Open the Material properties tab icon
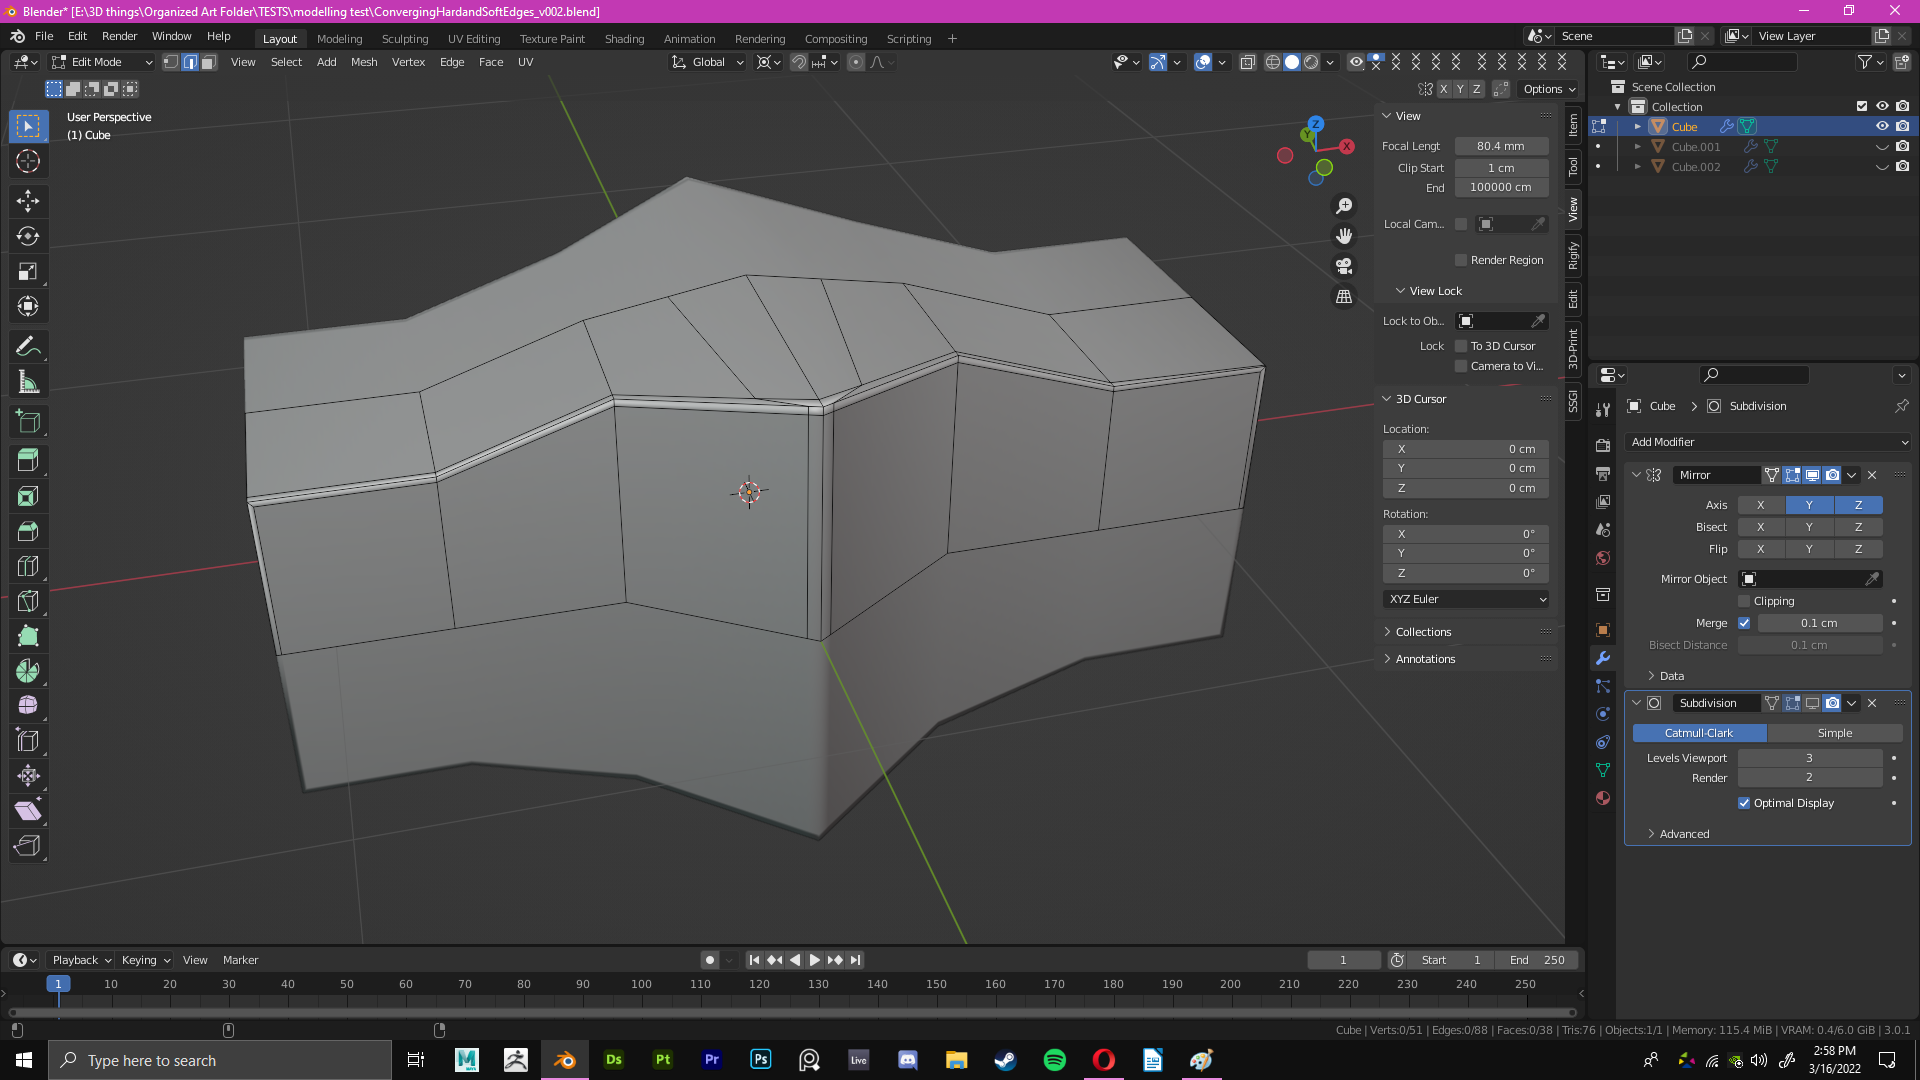 (1603, 798)
